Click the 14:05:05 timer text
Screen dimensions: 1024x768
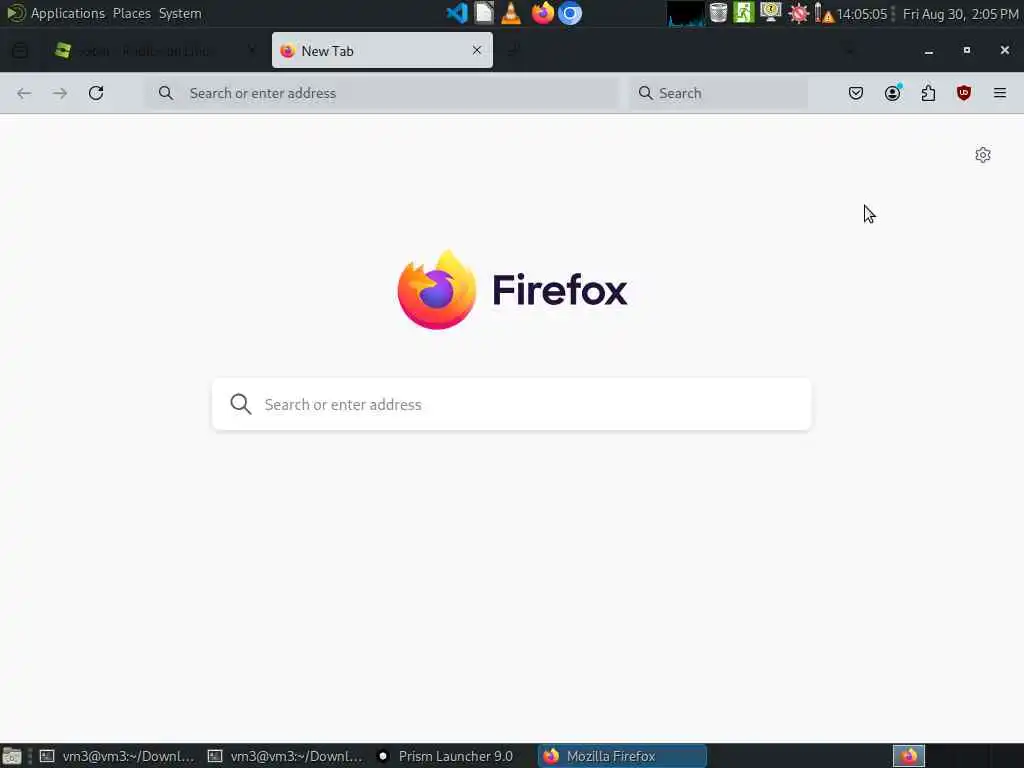point(862,14)
